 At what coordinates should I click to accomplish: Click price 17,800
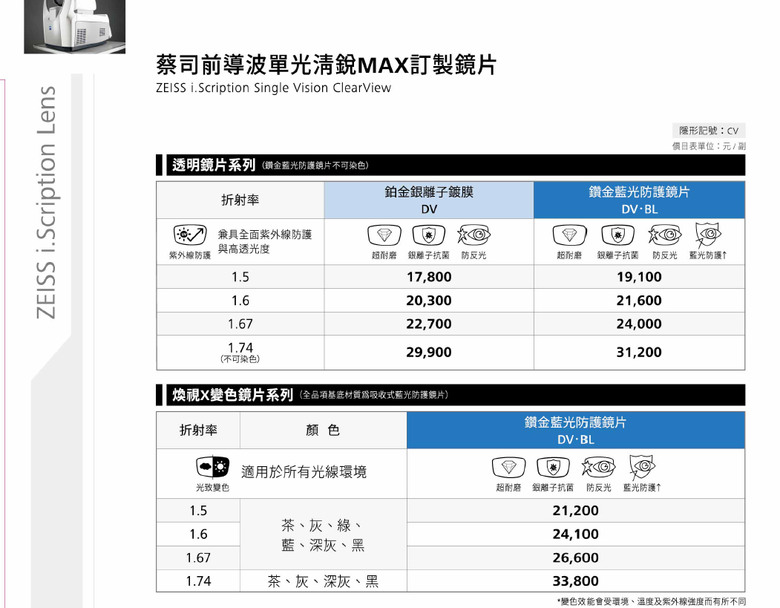(429, 277)
